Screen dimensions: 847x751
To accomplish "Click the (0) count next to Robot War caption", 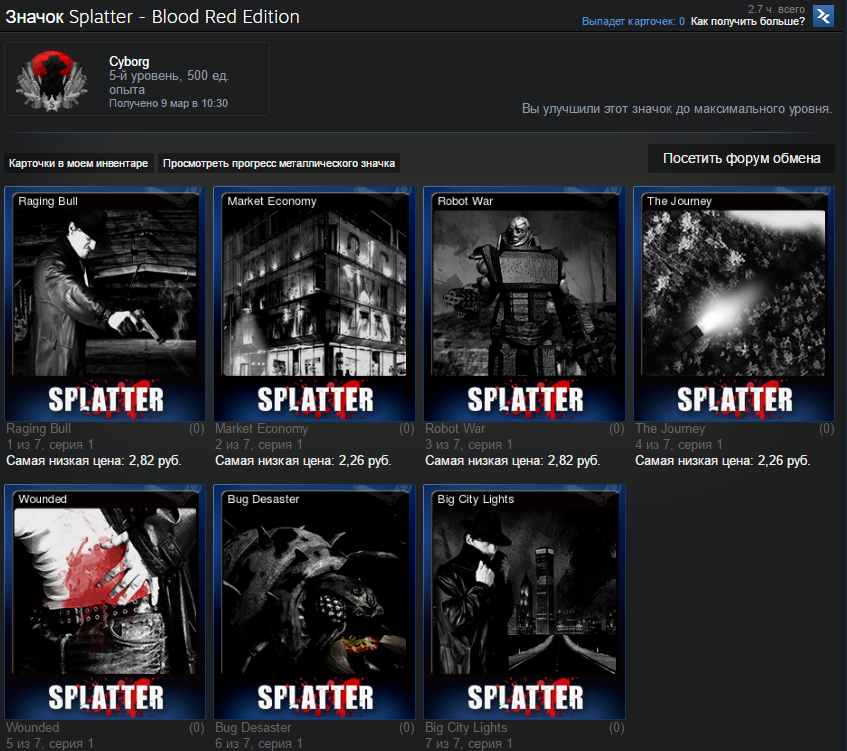I will coord(616,428).
